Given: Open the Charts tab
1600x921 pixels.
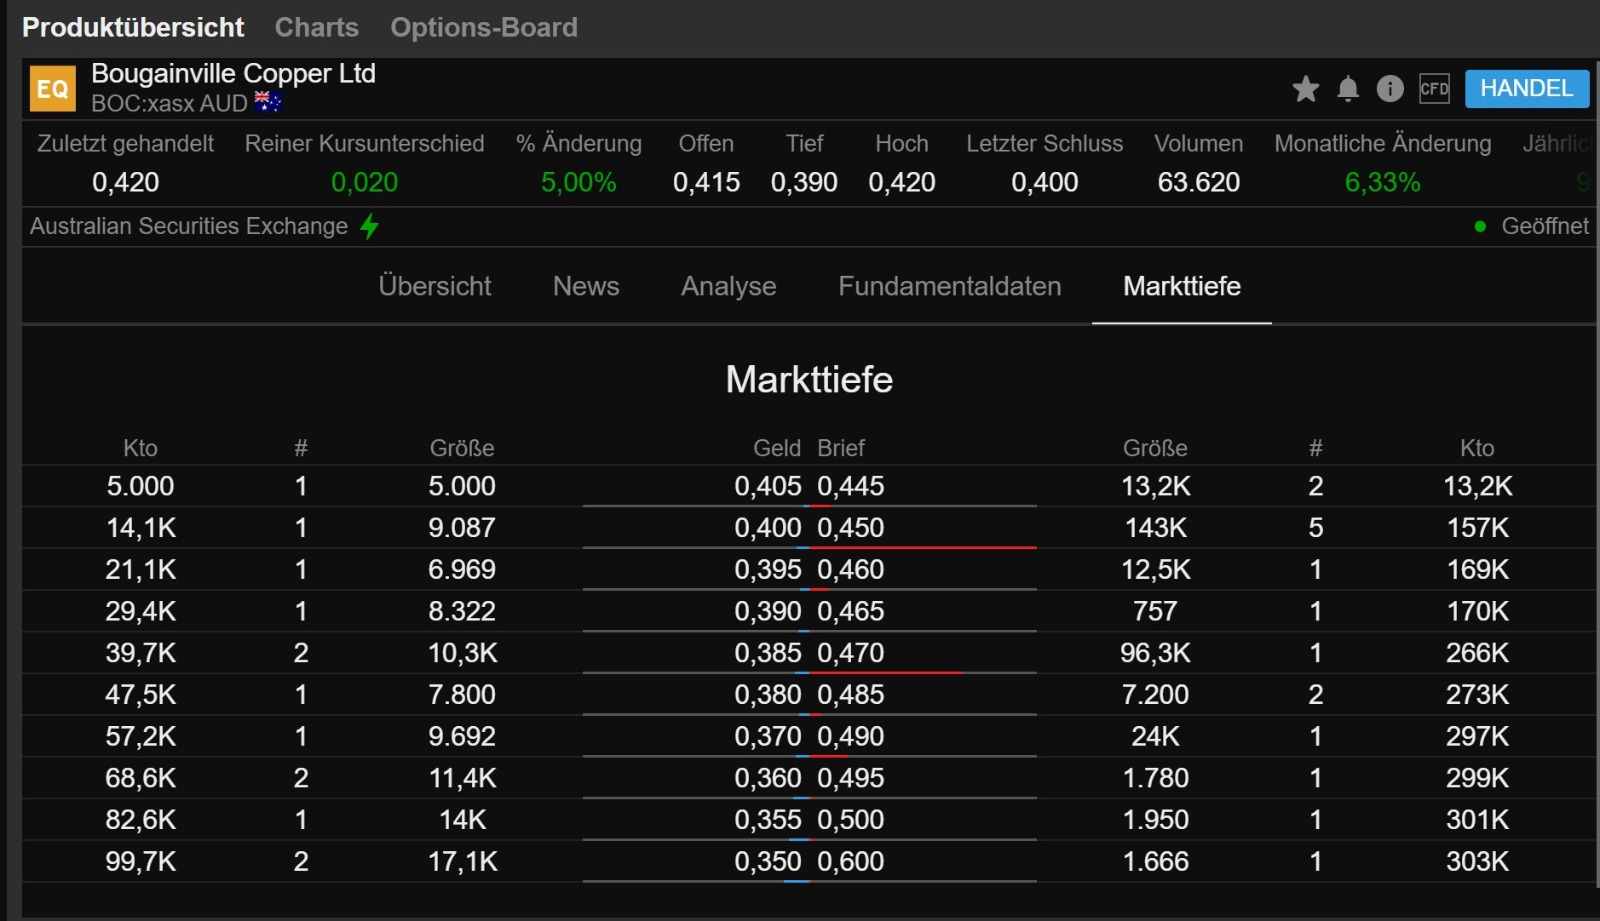Looking at the screenshot, I should 316,27.
